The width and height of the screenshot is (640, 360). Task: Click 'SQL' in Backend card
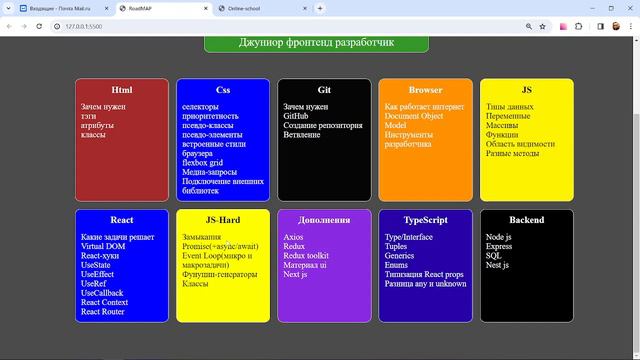[493, 256]
